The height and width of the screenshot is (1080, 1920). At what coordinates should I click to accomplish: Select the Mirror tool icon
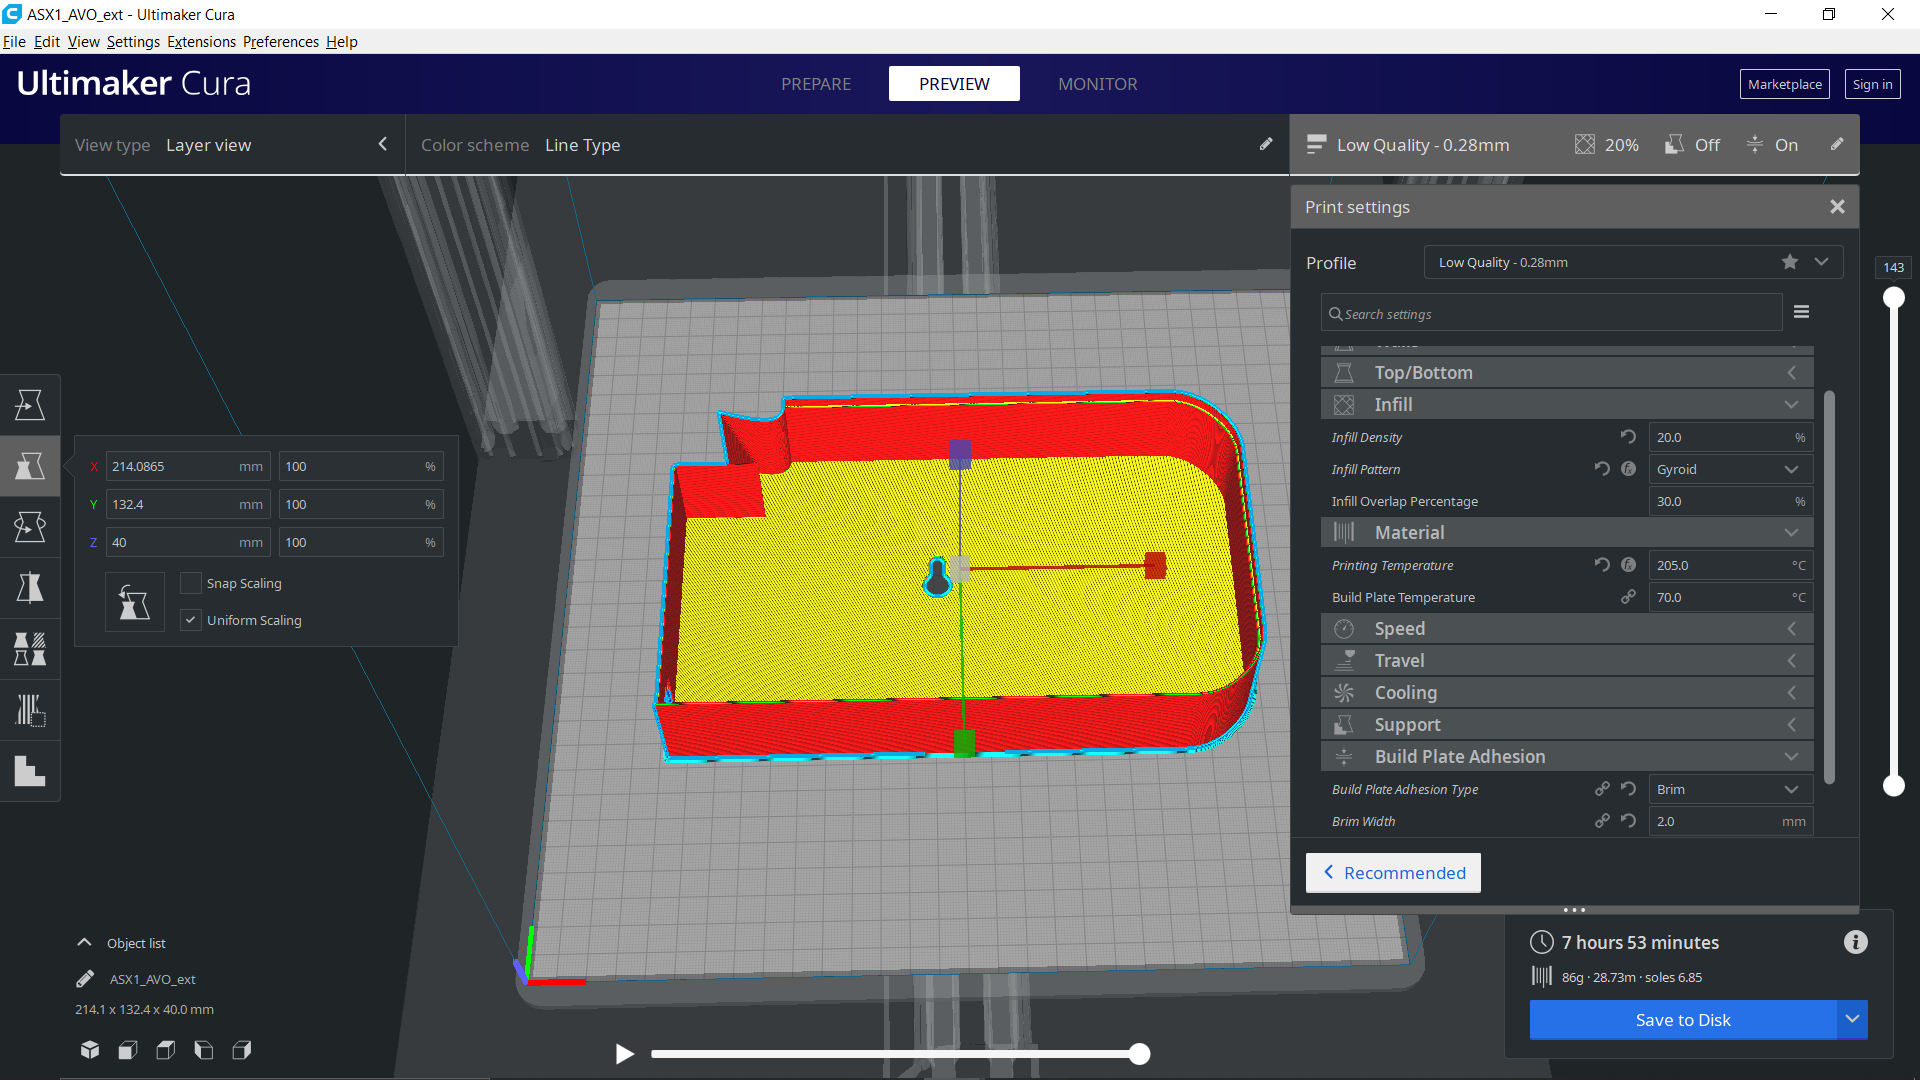[30, 588]
